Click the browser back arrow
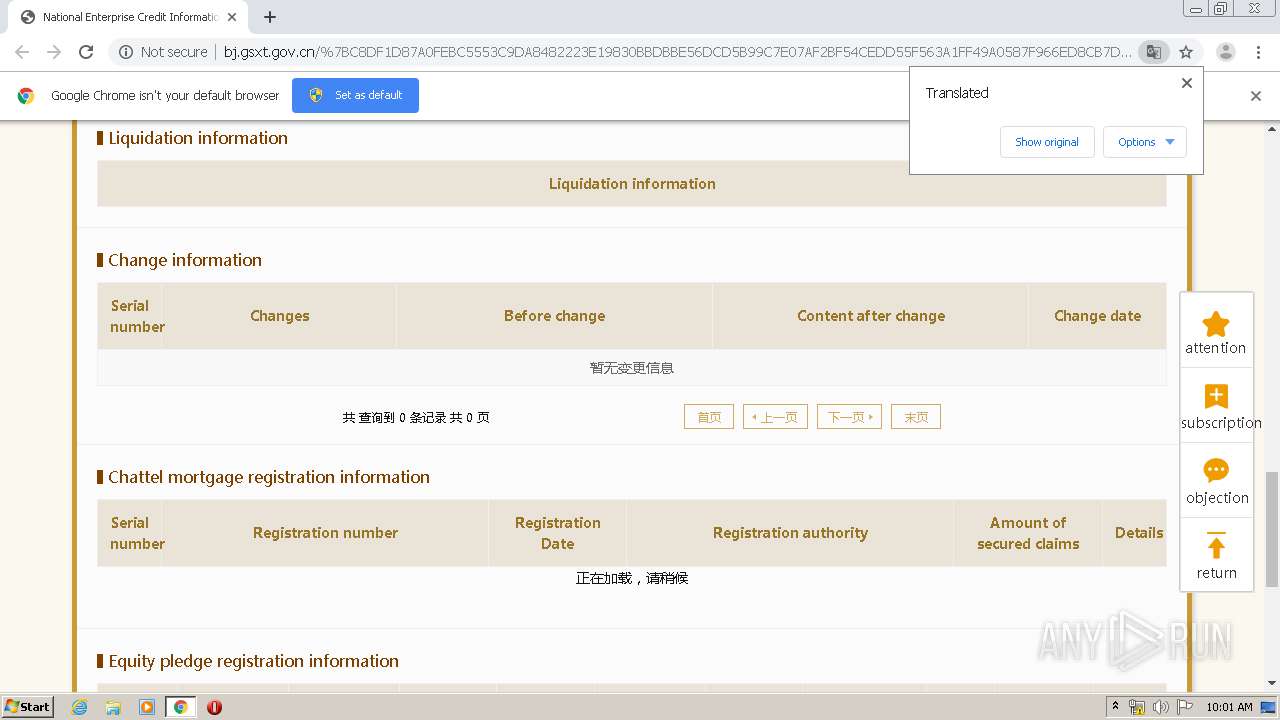 click(22, 52)
